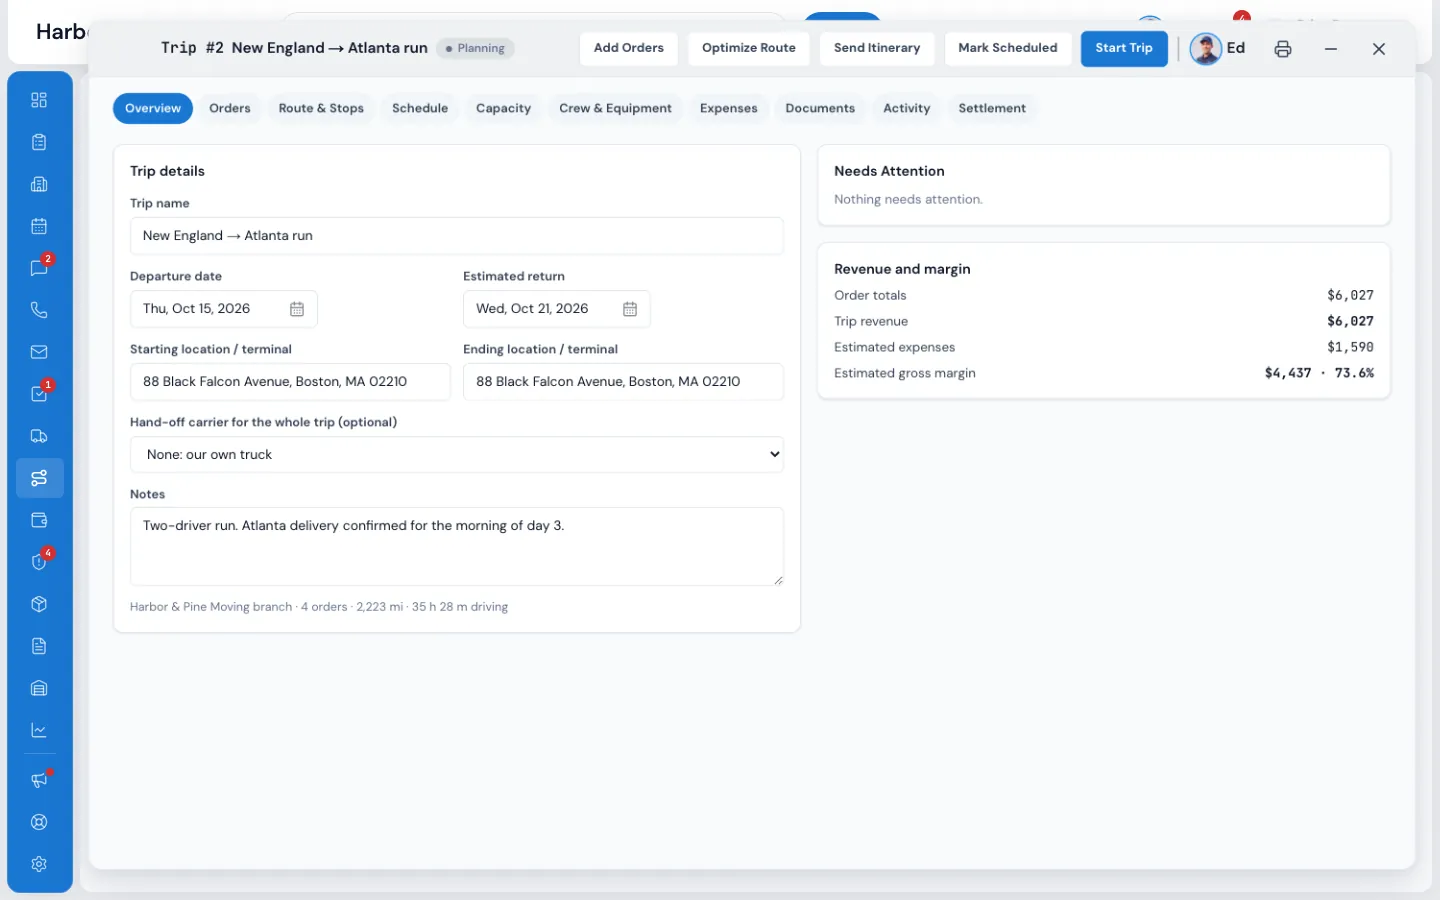Open the box package icon in sidebar
Screen dimensions: 1440x900
[x=39, y=604]
